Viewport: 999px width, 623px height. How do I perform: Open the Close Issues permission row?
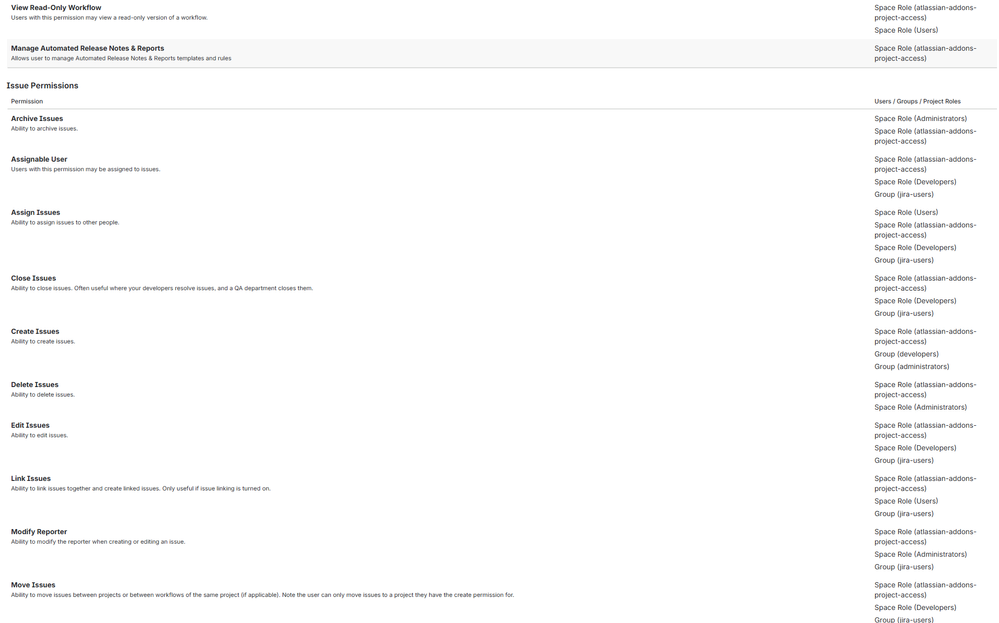coord(32,276)
